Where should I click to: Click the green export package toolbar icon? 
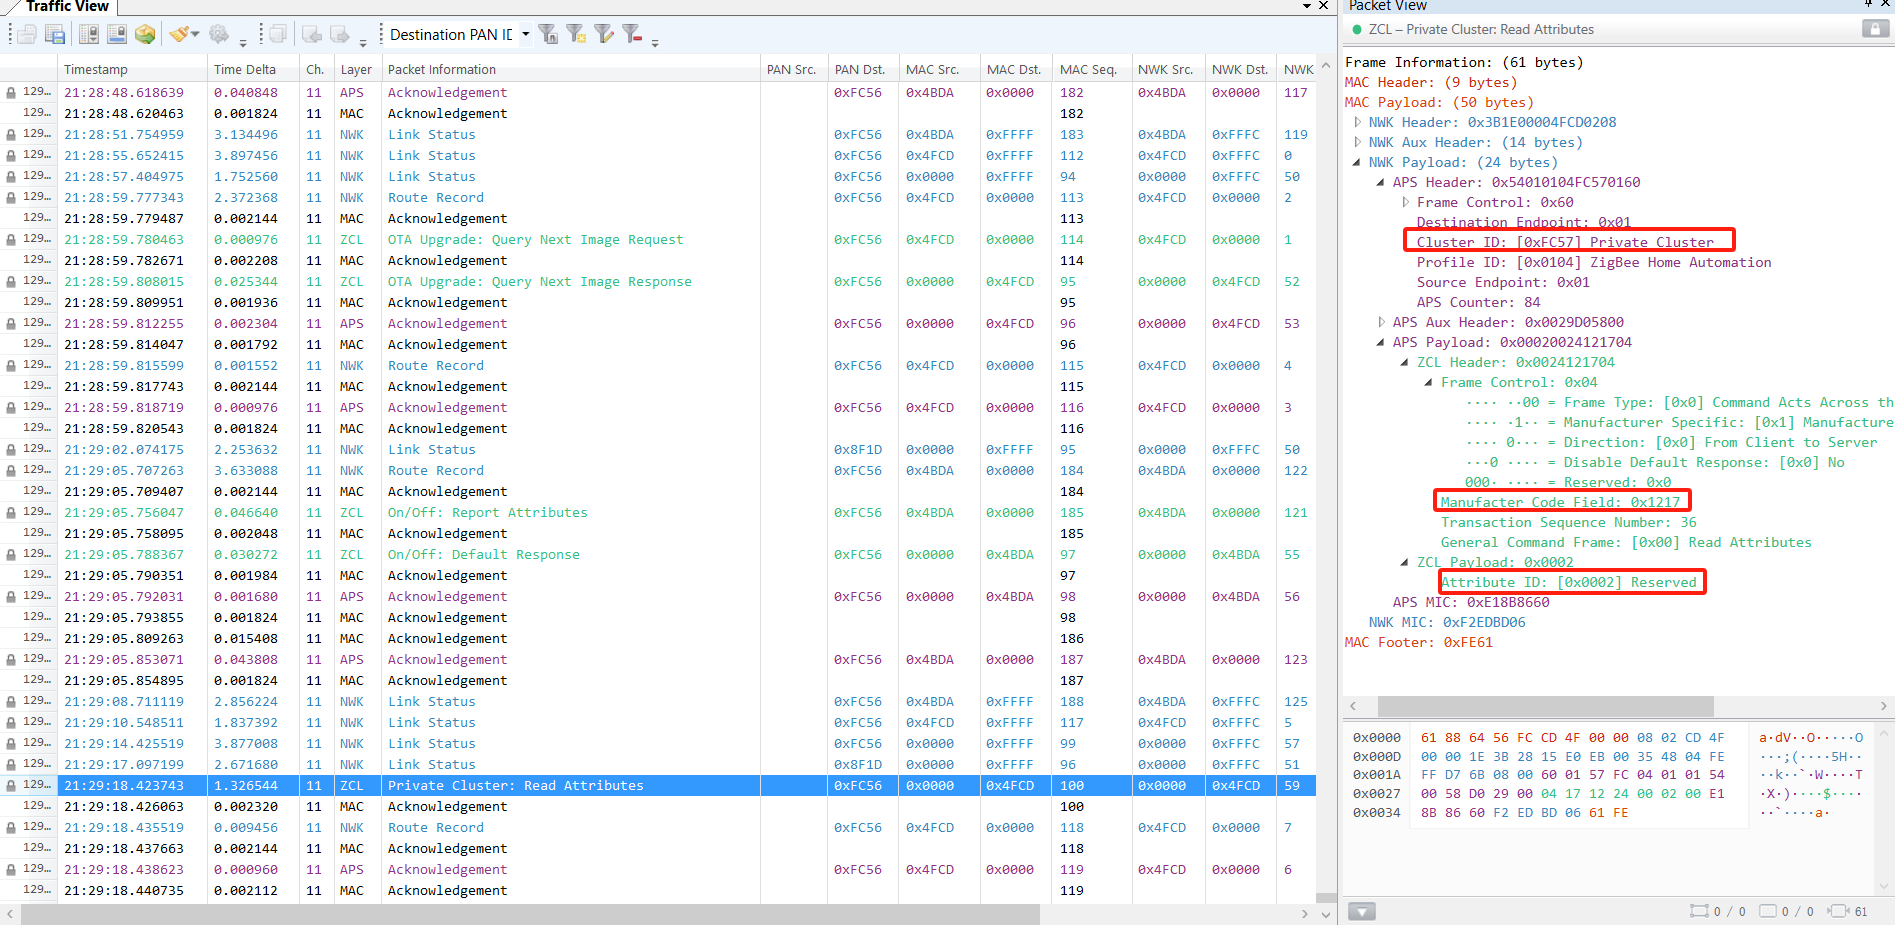coord(145,35)
